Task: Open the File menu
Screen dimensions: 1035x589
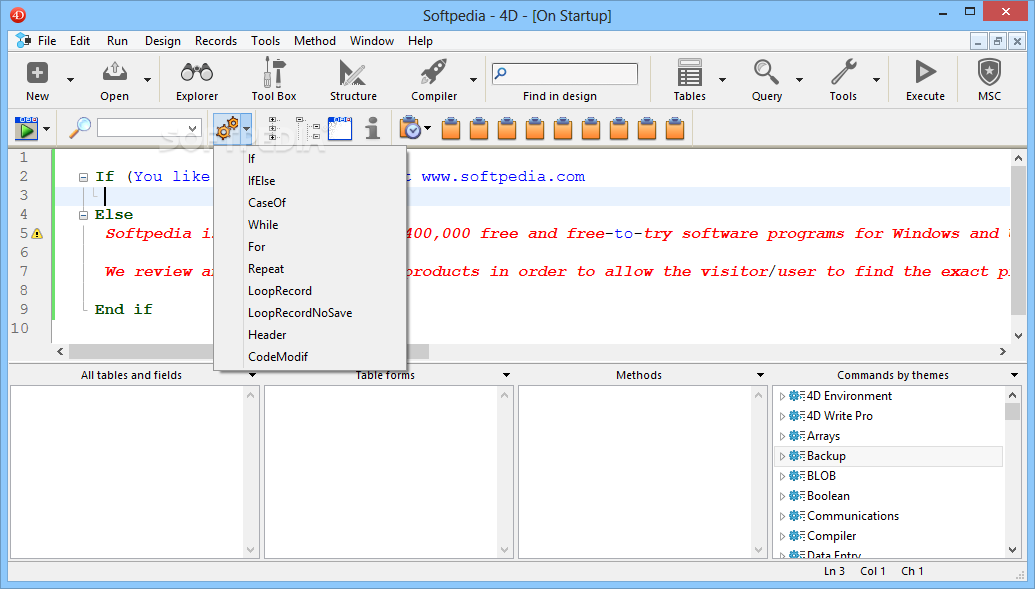Action: [x=47, y=41]
